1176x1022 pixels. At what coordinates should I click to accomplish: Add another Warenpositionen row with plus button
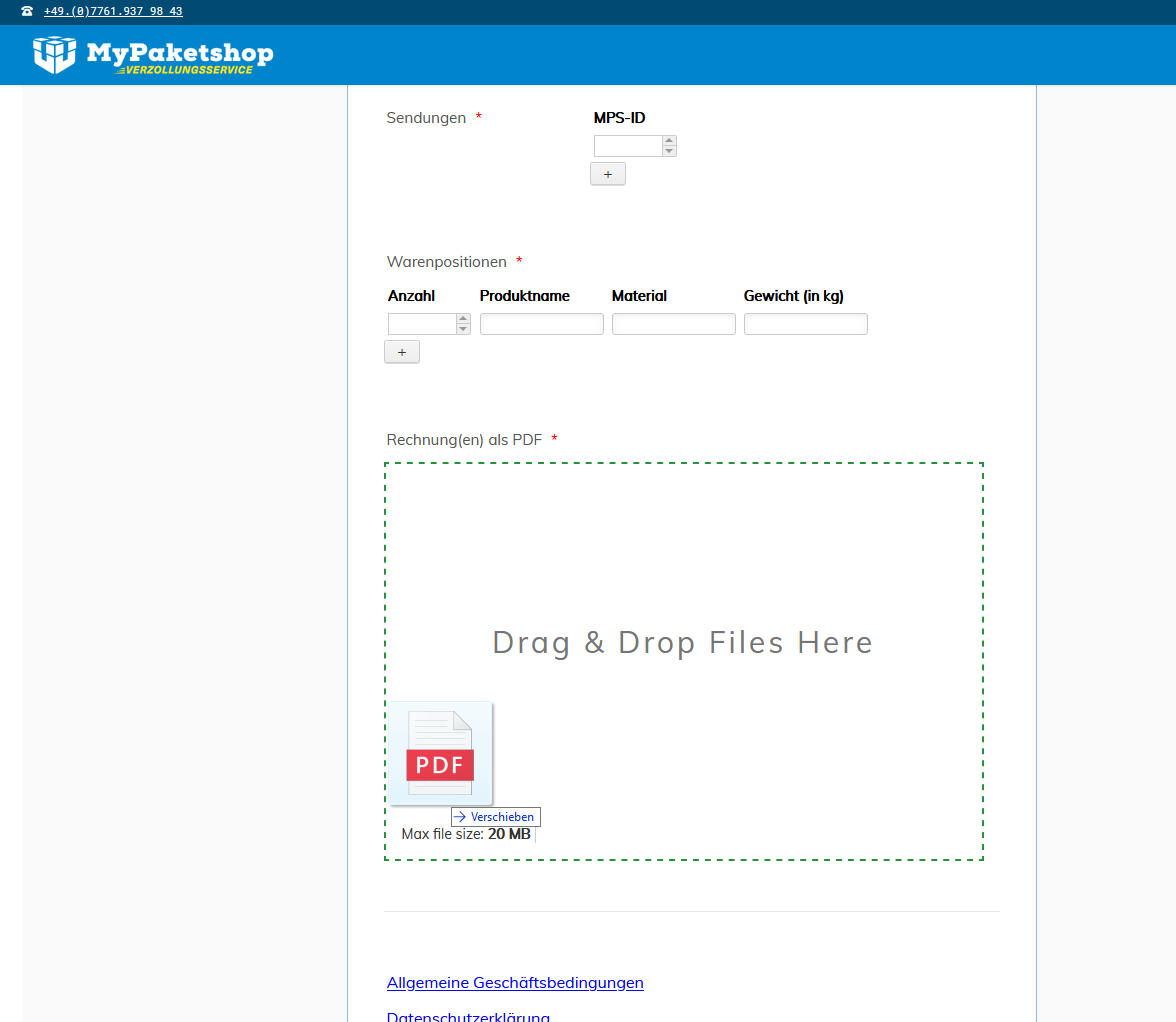click(x=401, y=352)
